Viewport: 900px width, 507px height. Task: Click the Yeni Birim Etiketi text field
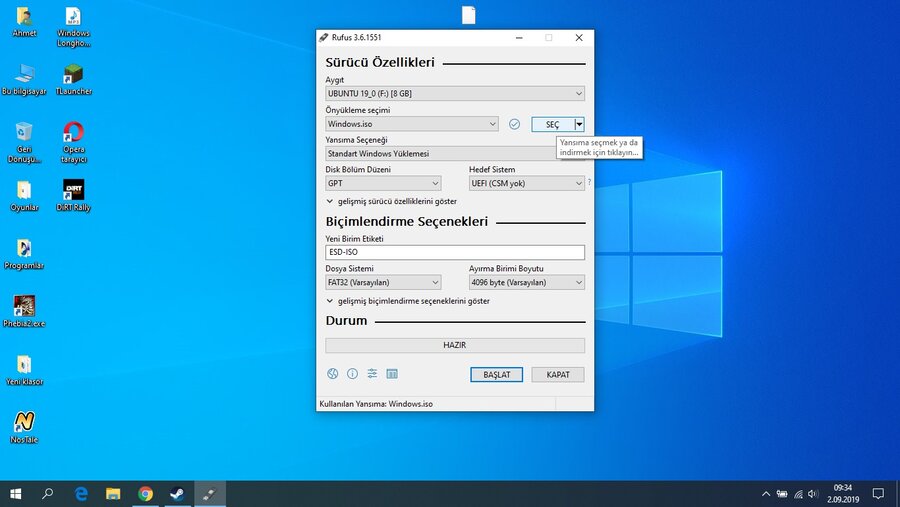(454, 253)
